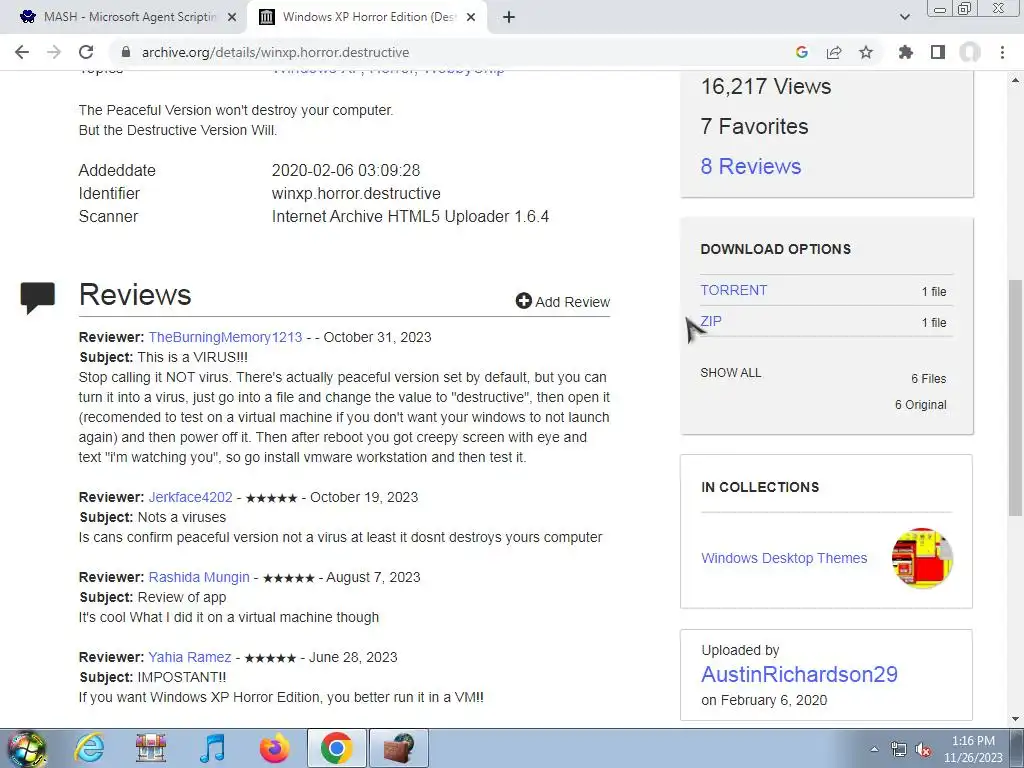1024x768 pixels.
Task: Click the site padlock icon
Action: [127, 52]
